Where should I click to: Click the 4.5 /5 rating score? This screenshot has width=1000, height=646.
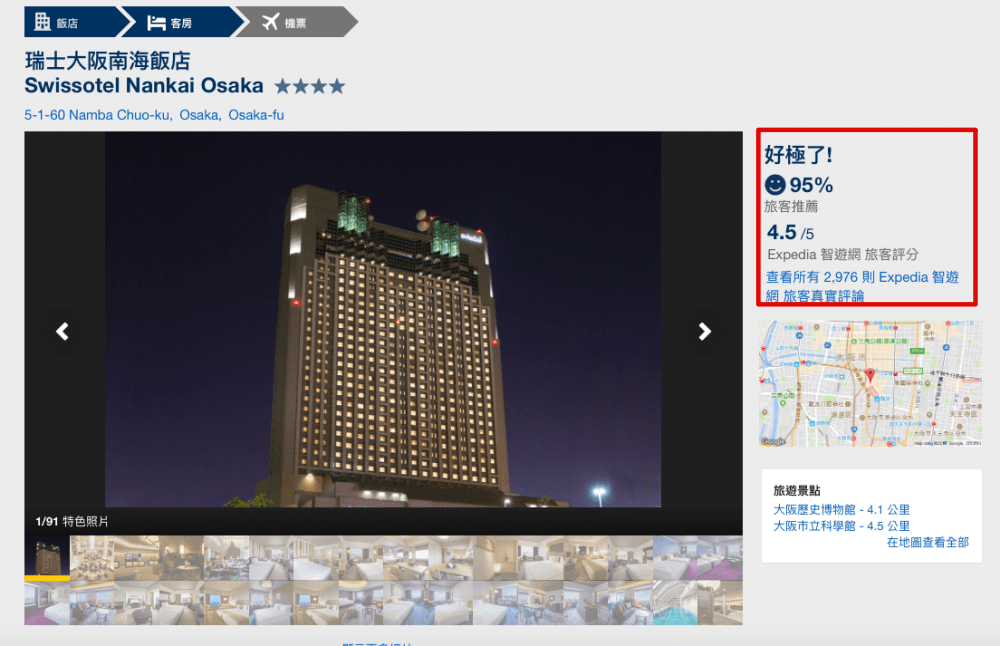click(790, 232)
